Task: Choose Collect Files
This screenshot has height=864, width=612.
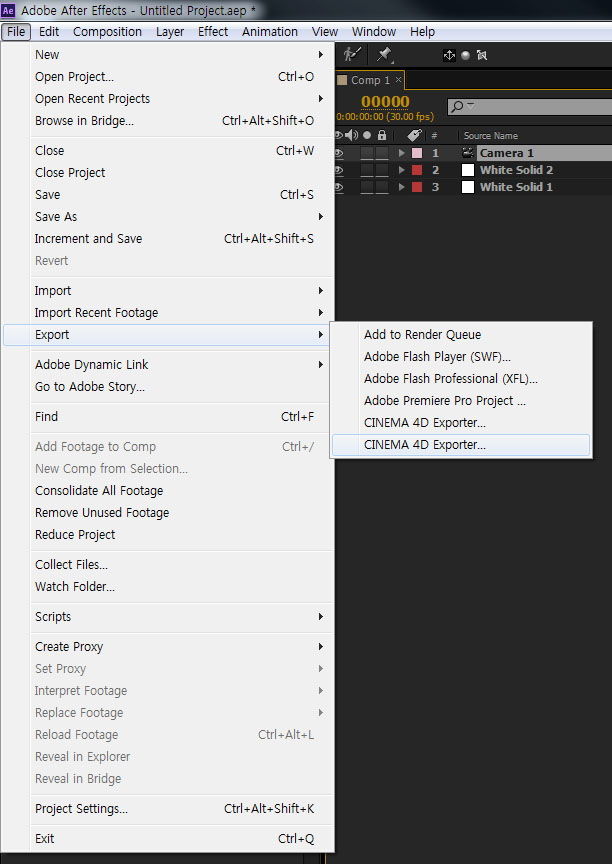Action: click(x=168, y=565)
